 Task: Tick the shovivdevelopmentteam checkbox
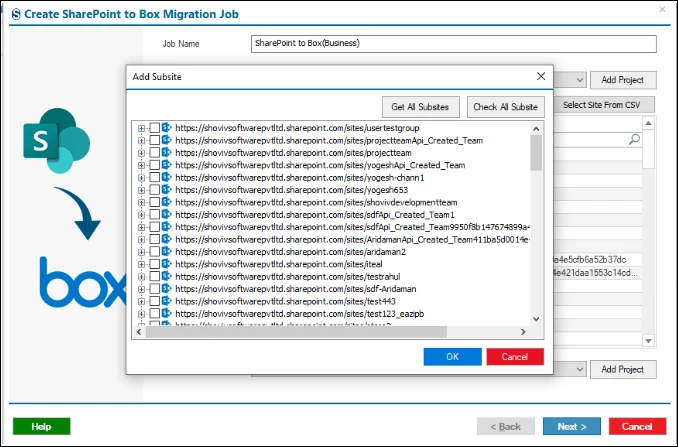(x=154, y=202)
